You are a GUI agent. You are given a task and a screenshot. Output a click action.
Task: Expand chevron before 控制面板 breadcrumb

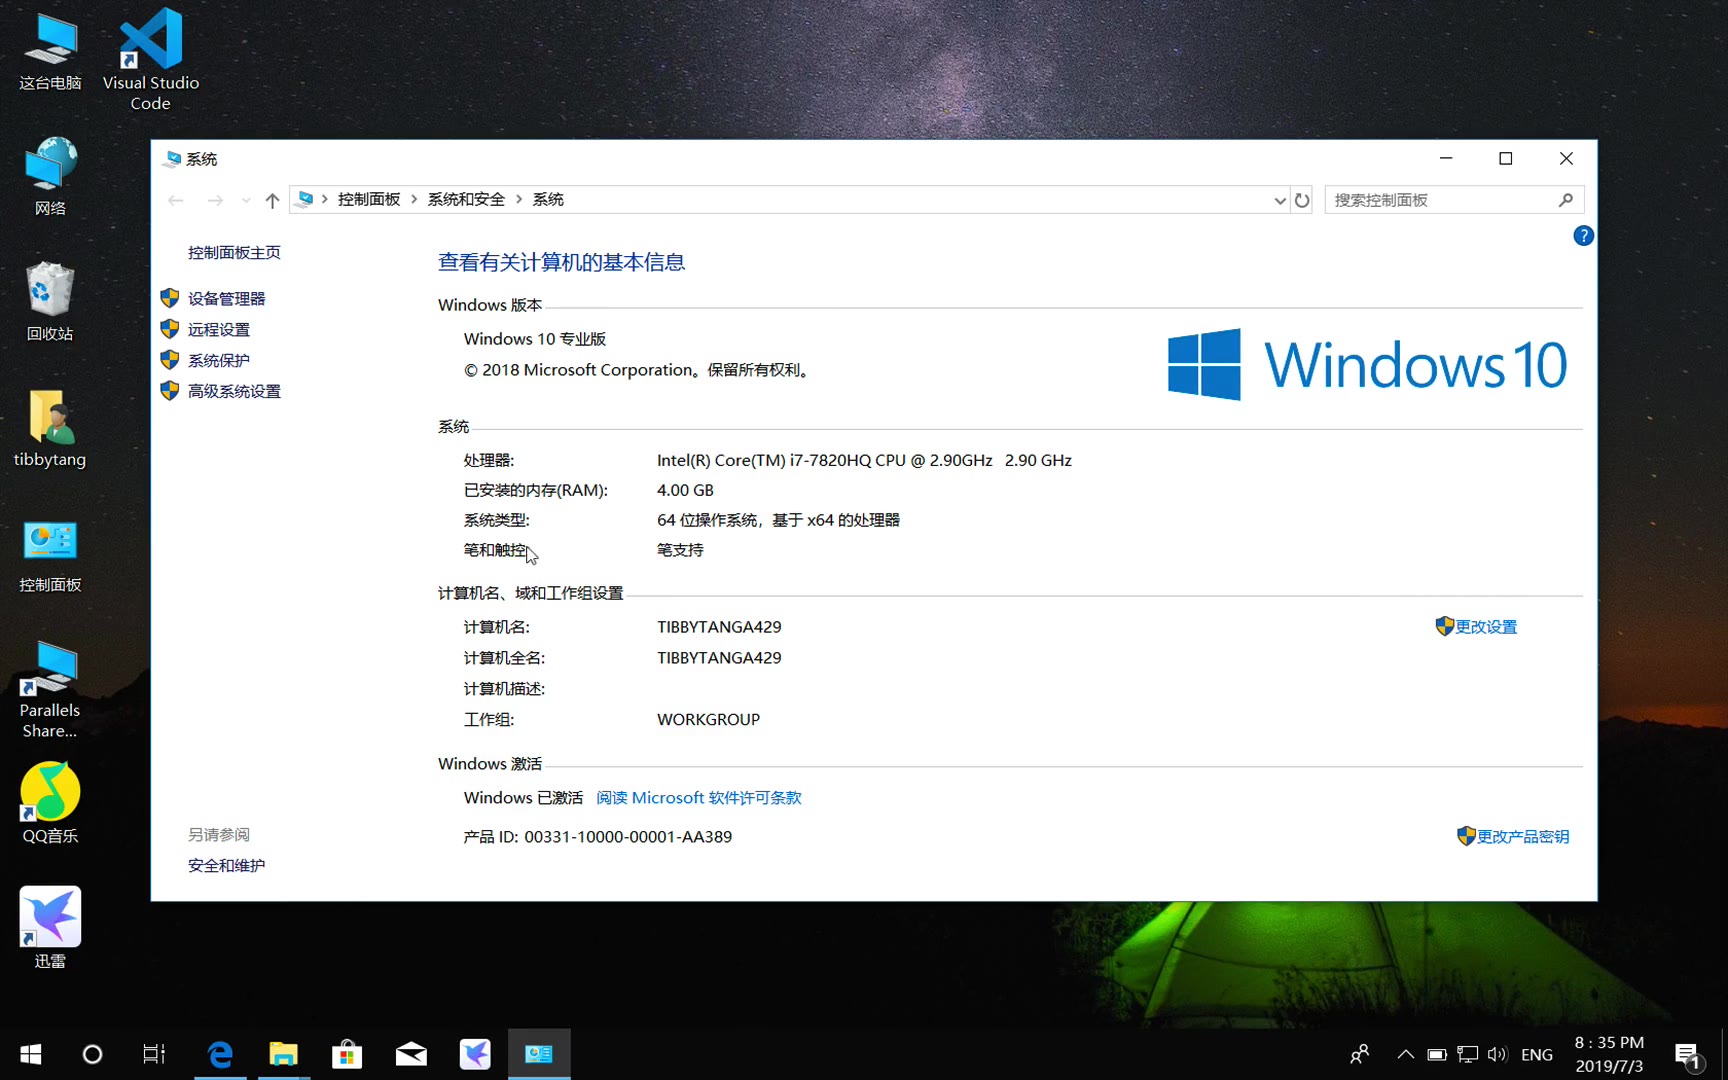pyautogui.click(x=324, y=200)
